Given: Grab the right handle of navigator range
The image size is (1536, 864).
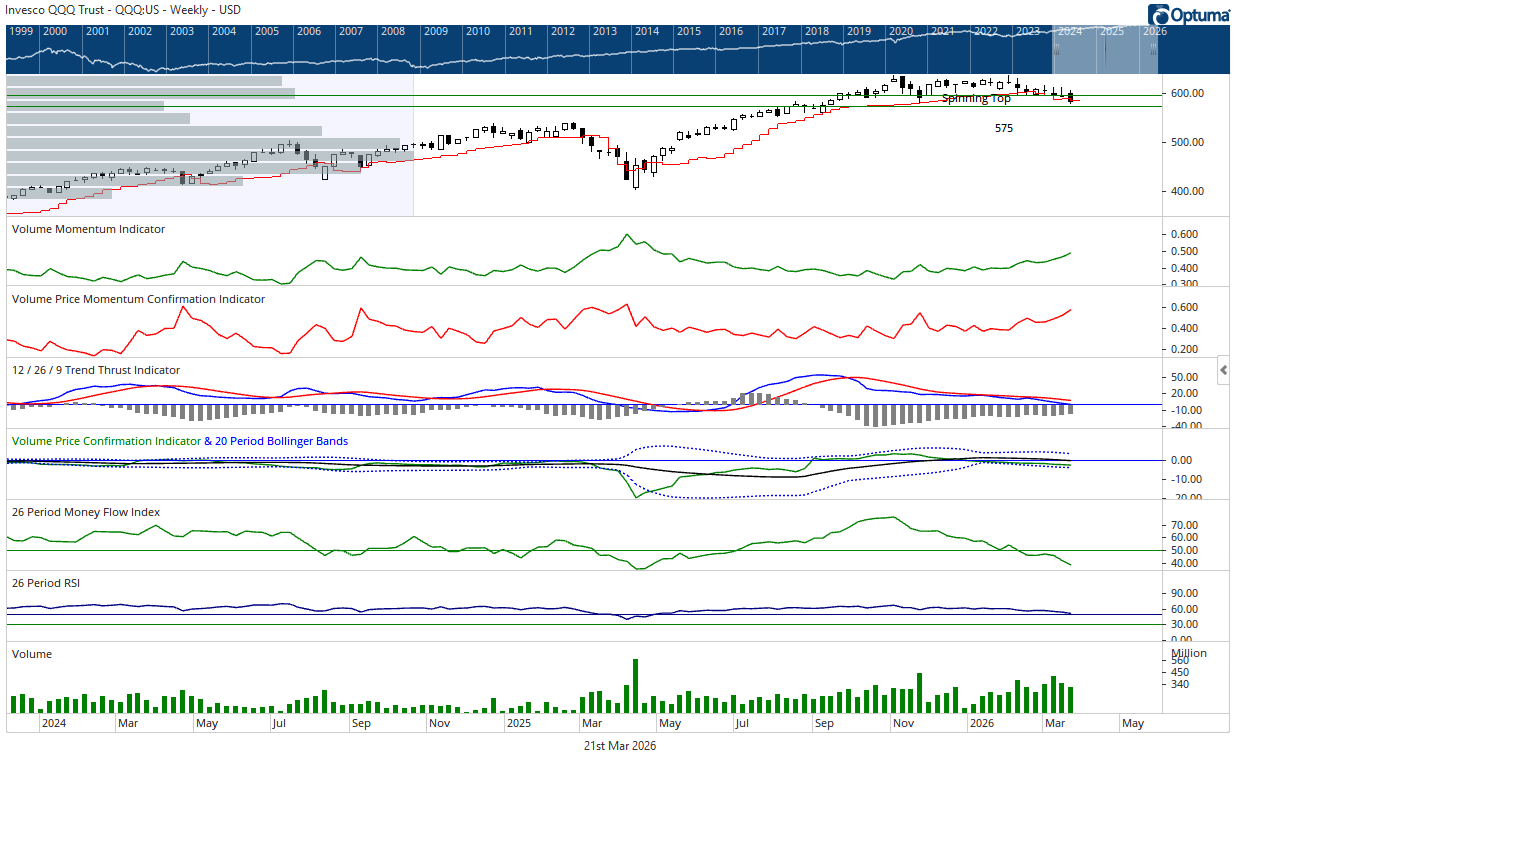Looking at the screenshot, I should coord(1155,49).
